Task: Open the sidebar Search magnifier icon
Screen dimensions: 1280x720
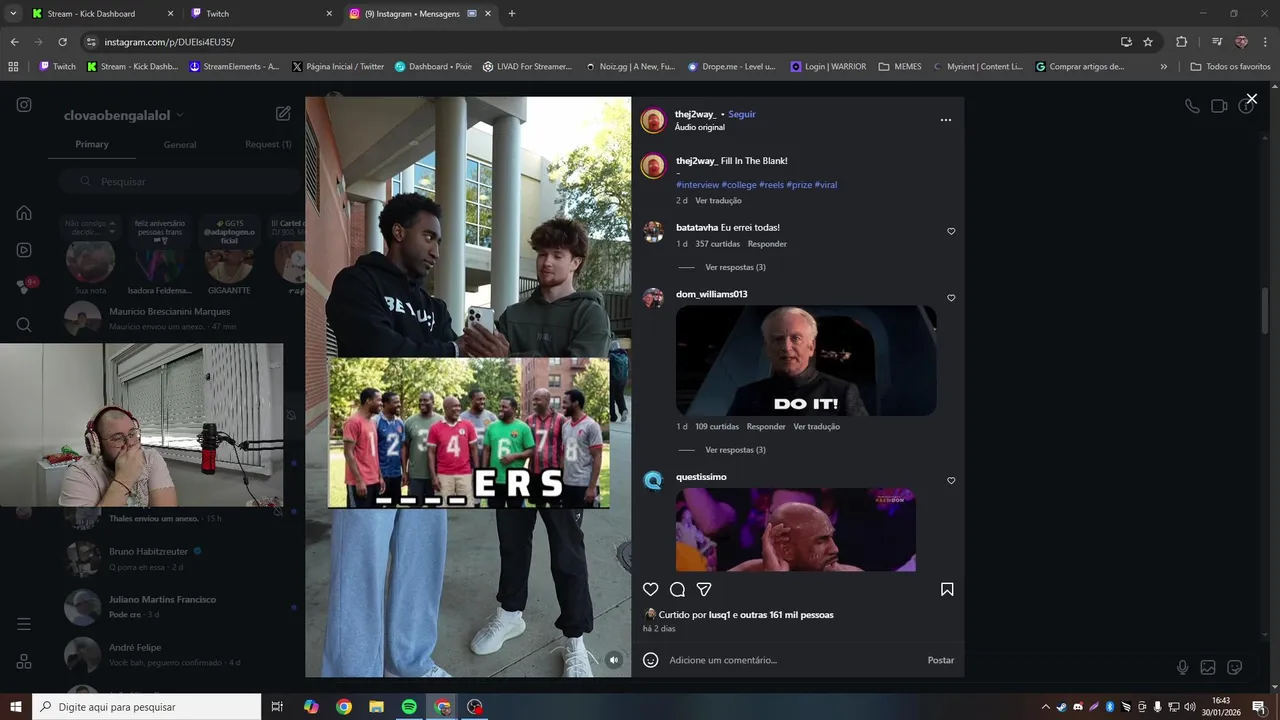Action: [x=24, y=324]
